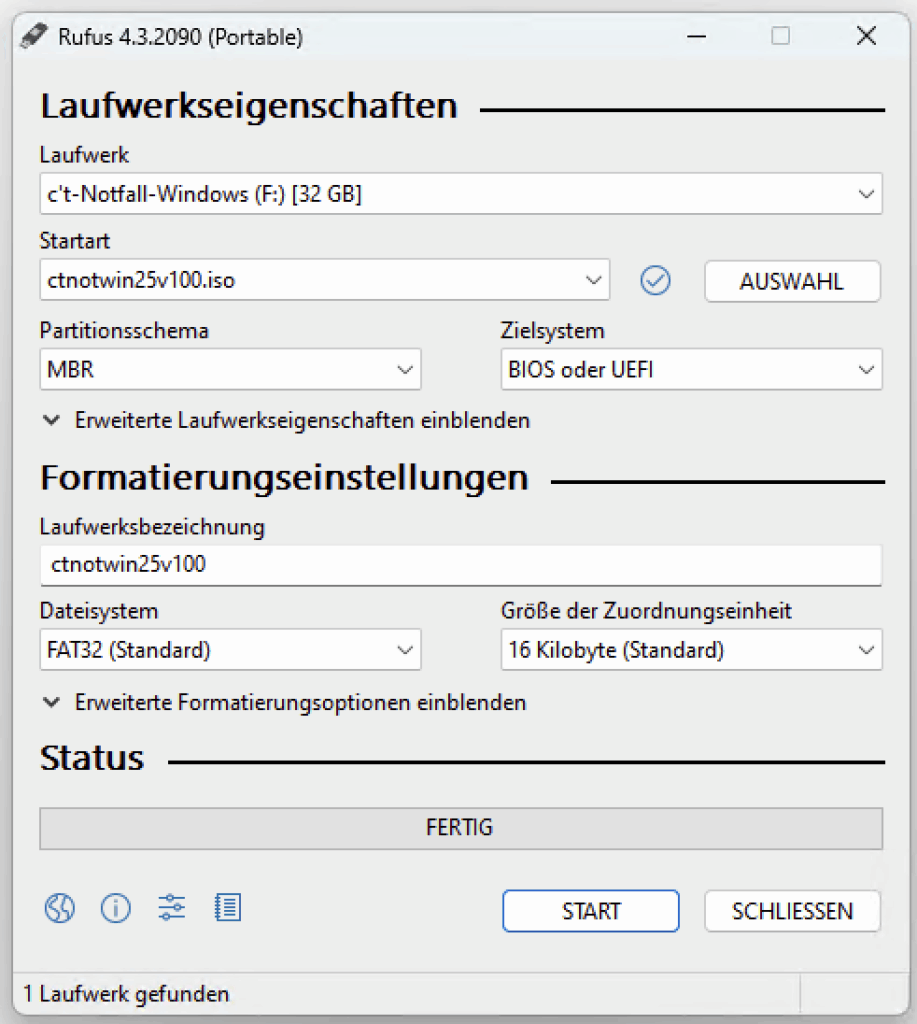Click the Rufus USB drive title icon
Viewport: 917px width, 1024px height.
click(x=34, y=36)
